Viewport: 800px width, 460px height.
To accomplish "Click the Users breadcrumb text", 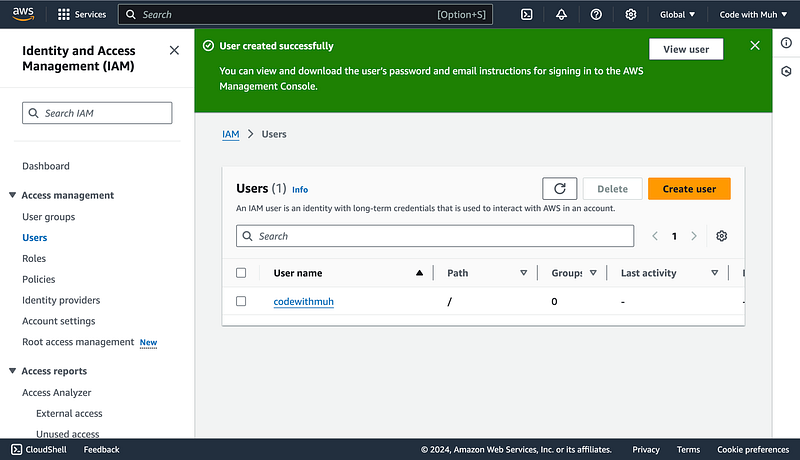I will [x=274, y=134].
